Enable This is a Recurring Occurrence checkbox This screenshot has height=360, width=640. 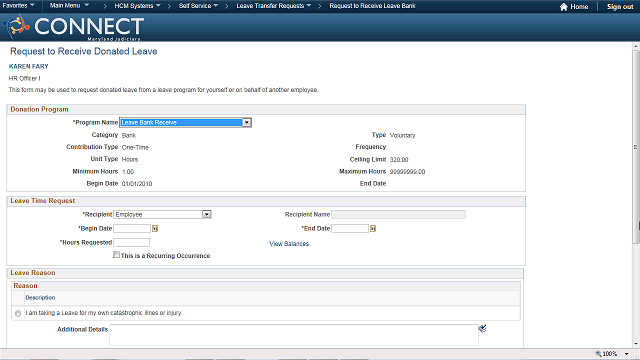pos(116,255)
